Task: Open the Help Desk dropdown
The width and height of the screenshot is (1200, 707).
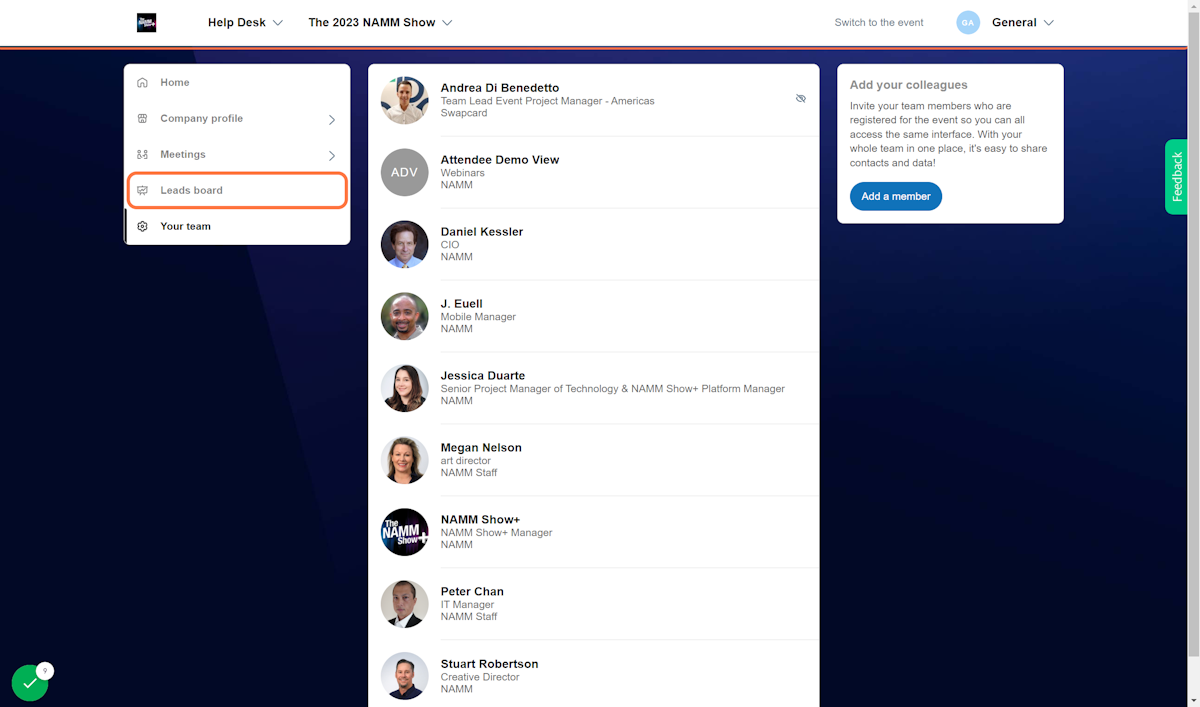Action: point(245,22)
